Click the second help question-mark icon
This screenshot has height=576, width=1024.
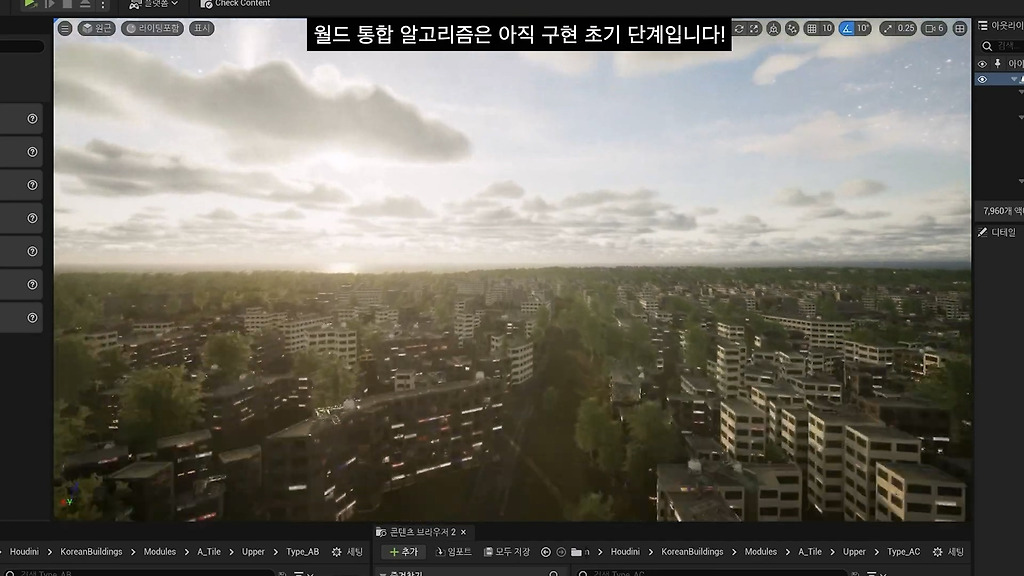point(32,152)
